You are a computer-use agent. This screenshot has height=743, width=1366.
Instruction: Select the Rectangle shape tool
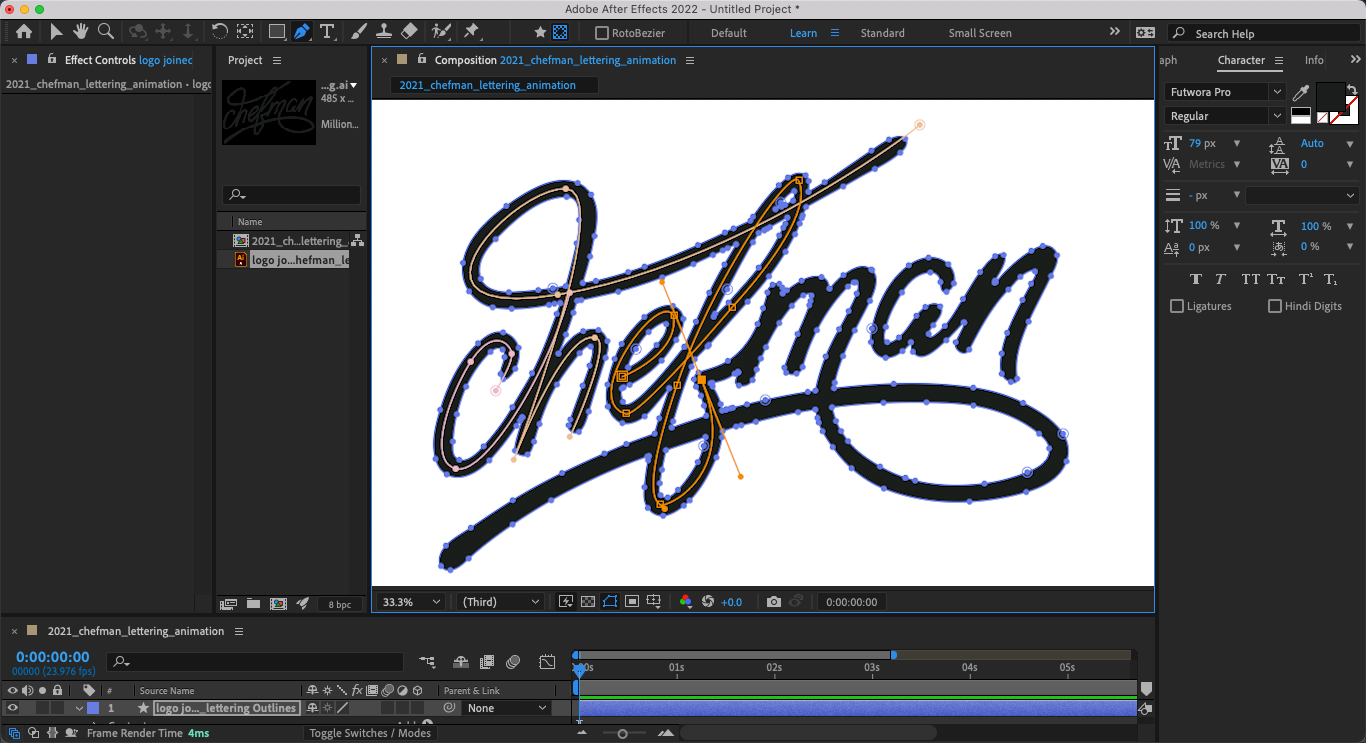point(277,32)
